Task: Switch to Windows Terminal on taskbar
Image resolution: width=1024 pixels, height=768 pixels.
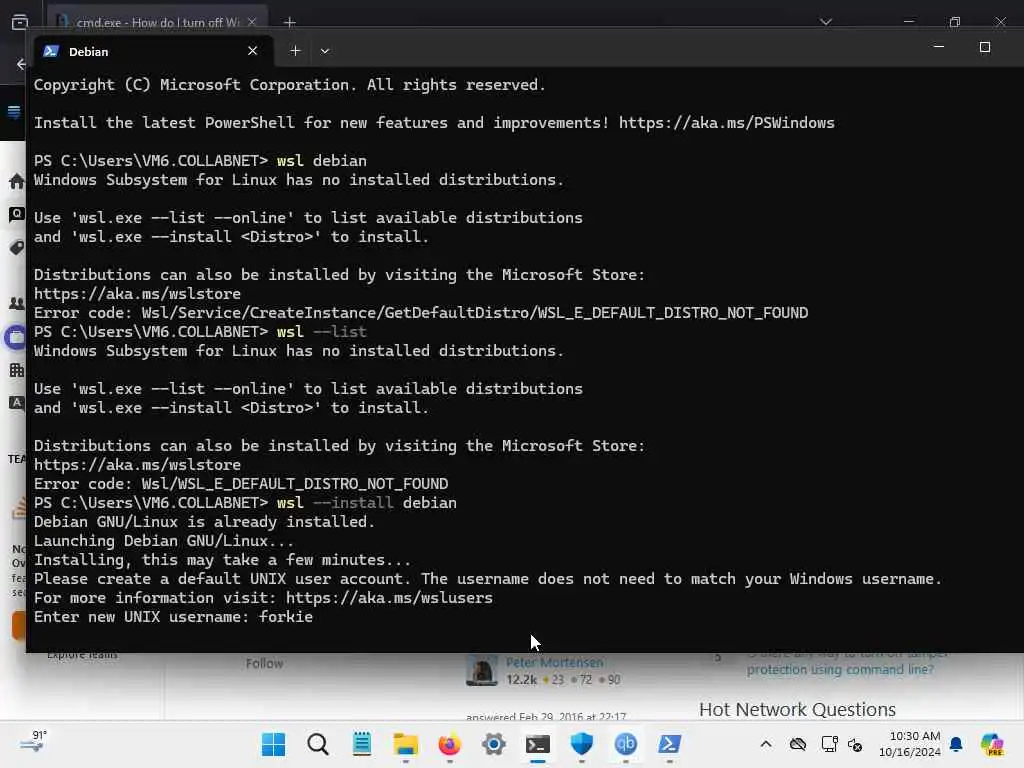Action: point(537,744)
